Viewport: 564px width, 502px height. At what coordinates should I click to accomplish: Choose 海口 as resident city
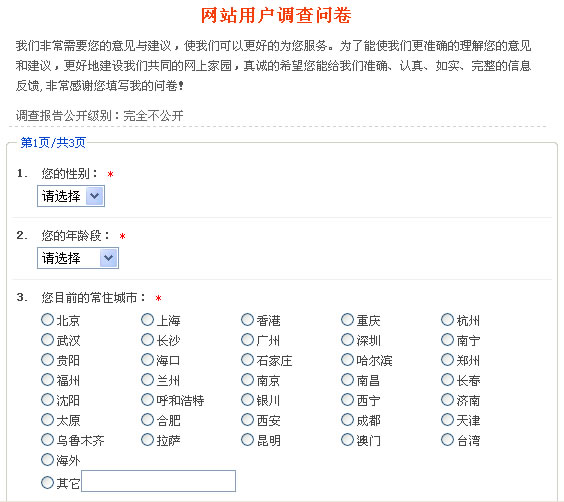147,360
